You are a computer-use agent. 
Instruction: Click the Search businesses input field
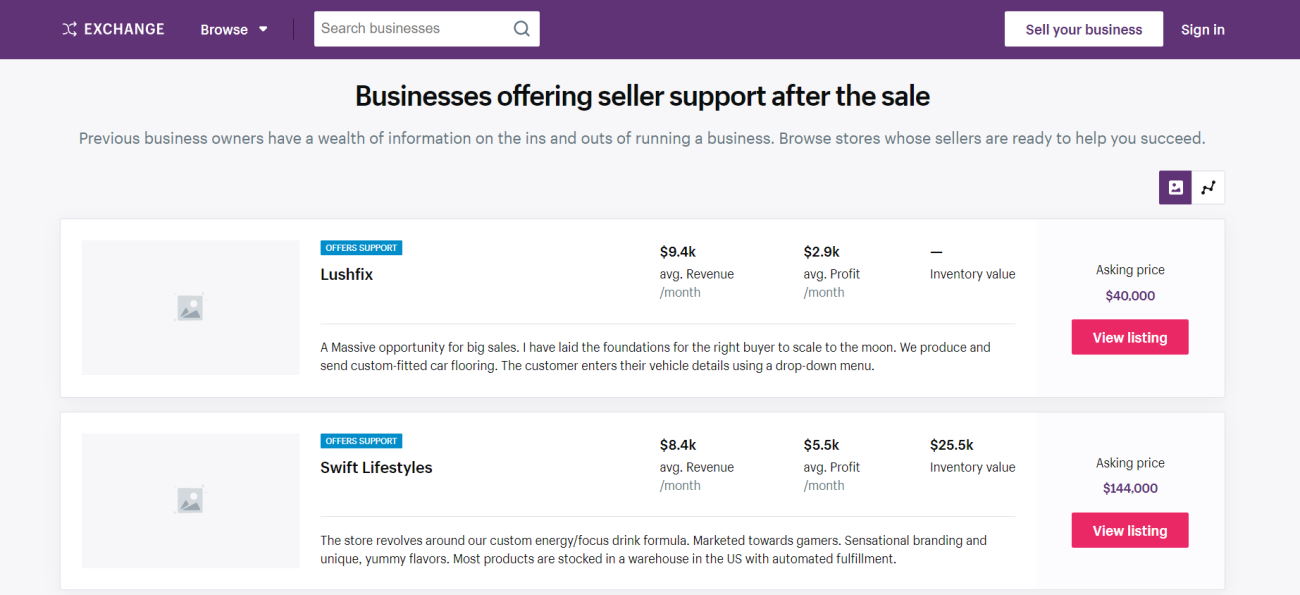[x=412, y=29]
